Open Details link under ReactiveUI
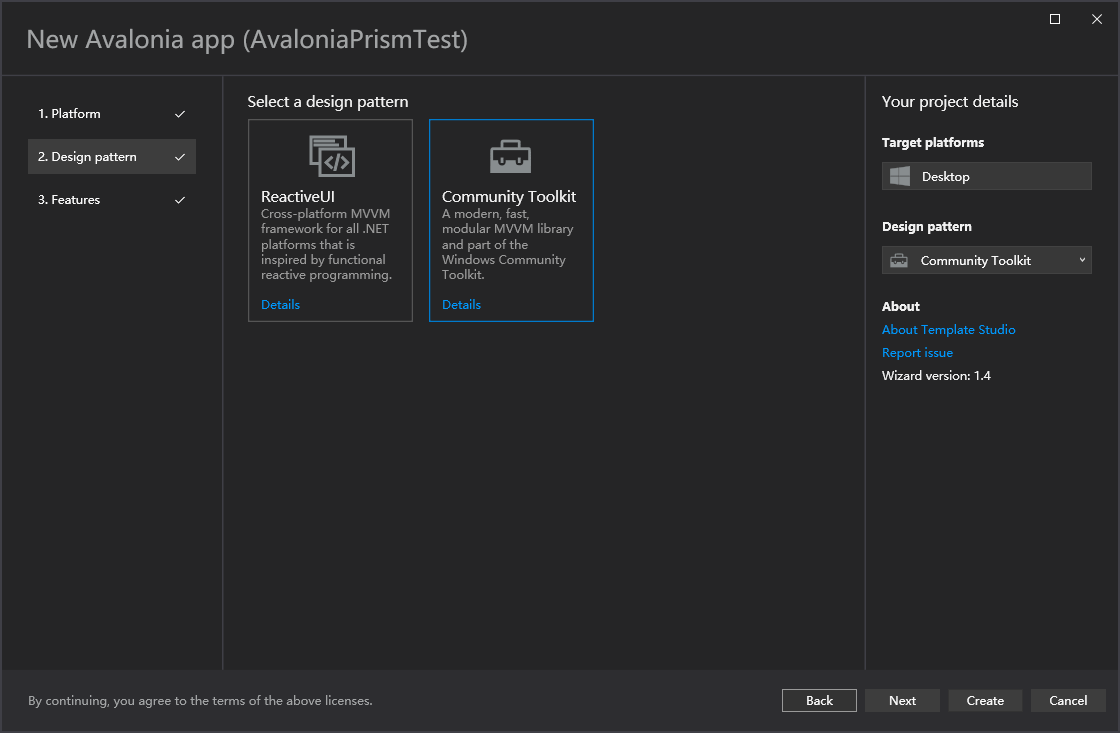The image size is (1120, 733). [280, 305]
